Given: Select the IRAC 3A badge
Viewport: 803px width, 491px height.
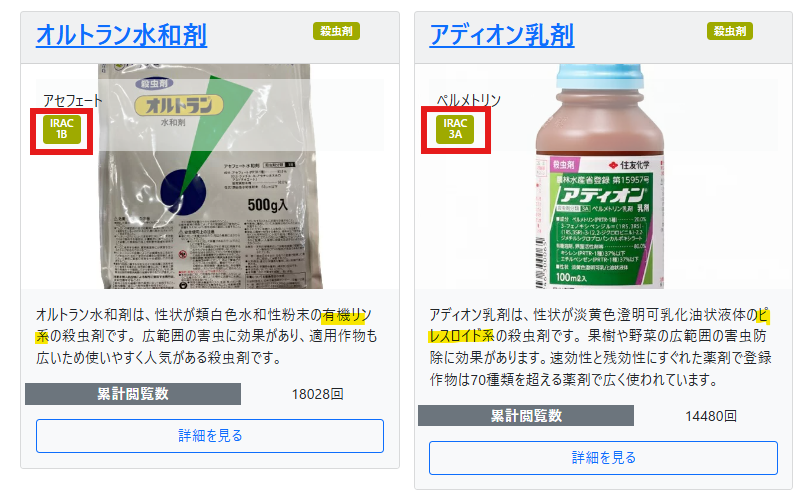Looking at the screenshot, I should [455, 130].
